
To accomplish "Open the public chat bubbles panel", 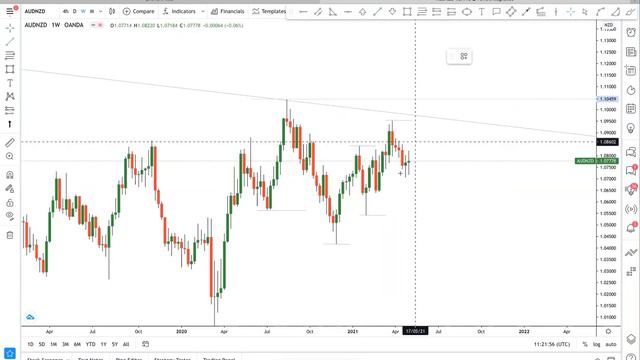I will 631,152.
